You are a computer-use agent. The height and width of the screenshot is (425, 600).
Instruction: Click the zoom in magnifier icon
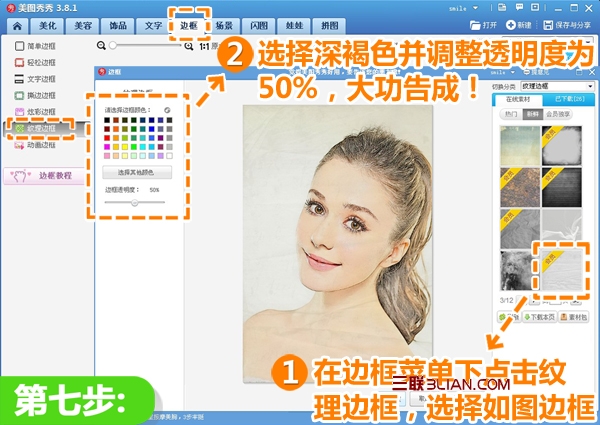(189, 46)
